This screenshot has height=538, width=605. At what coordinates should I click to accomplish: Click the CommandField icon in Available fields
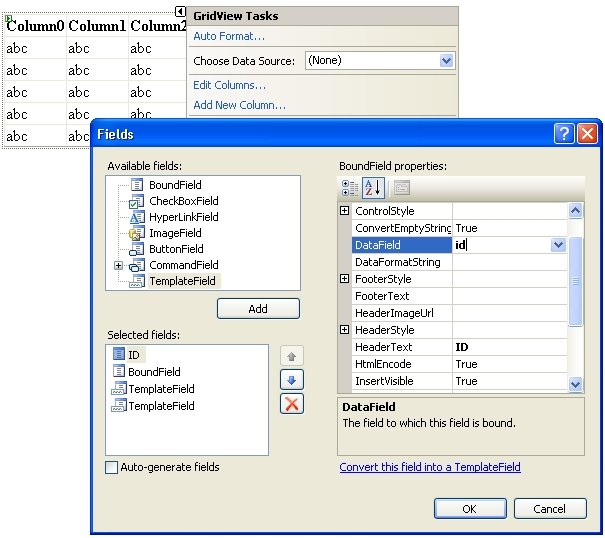click(x=136, y=265)
